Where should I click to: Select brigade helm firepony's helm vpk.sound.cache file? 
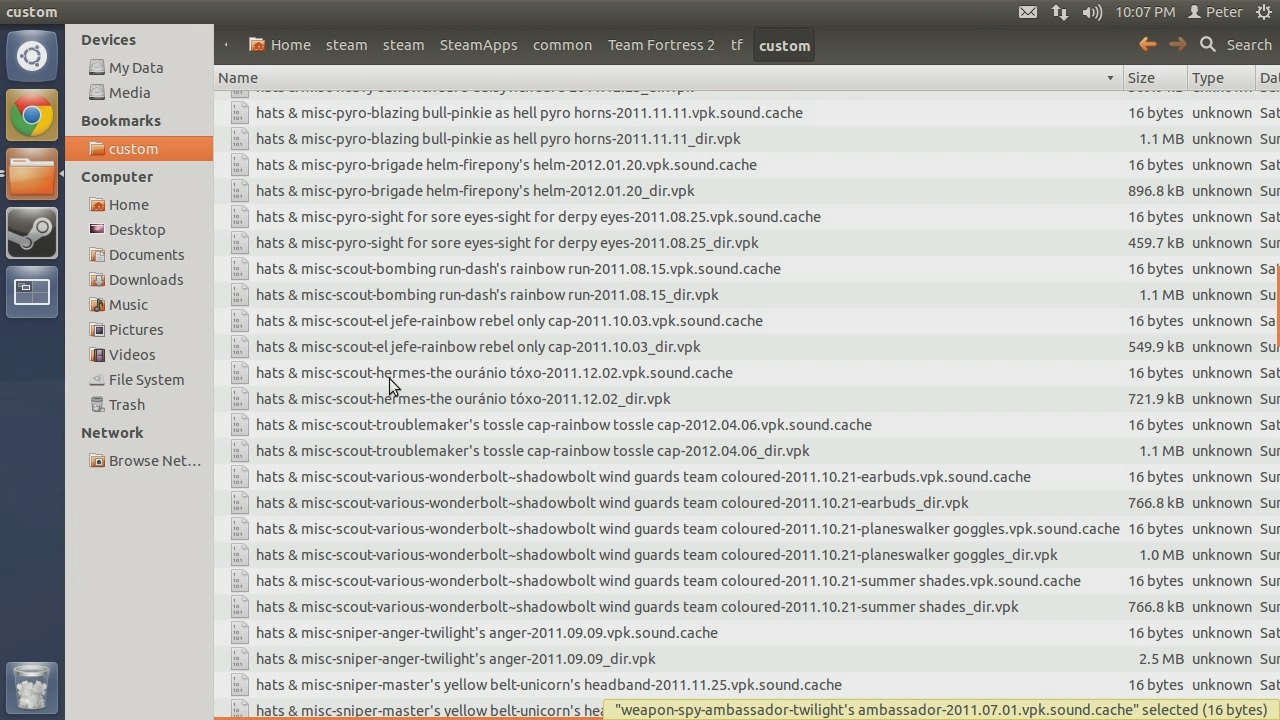(506, 165)
